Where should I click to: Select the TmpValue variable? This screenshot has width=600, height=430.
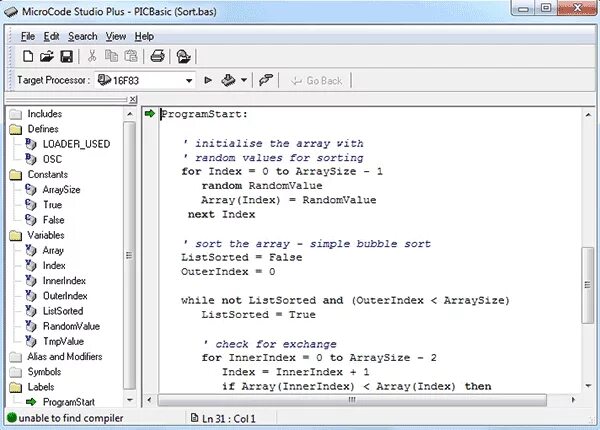[54, 341]
